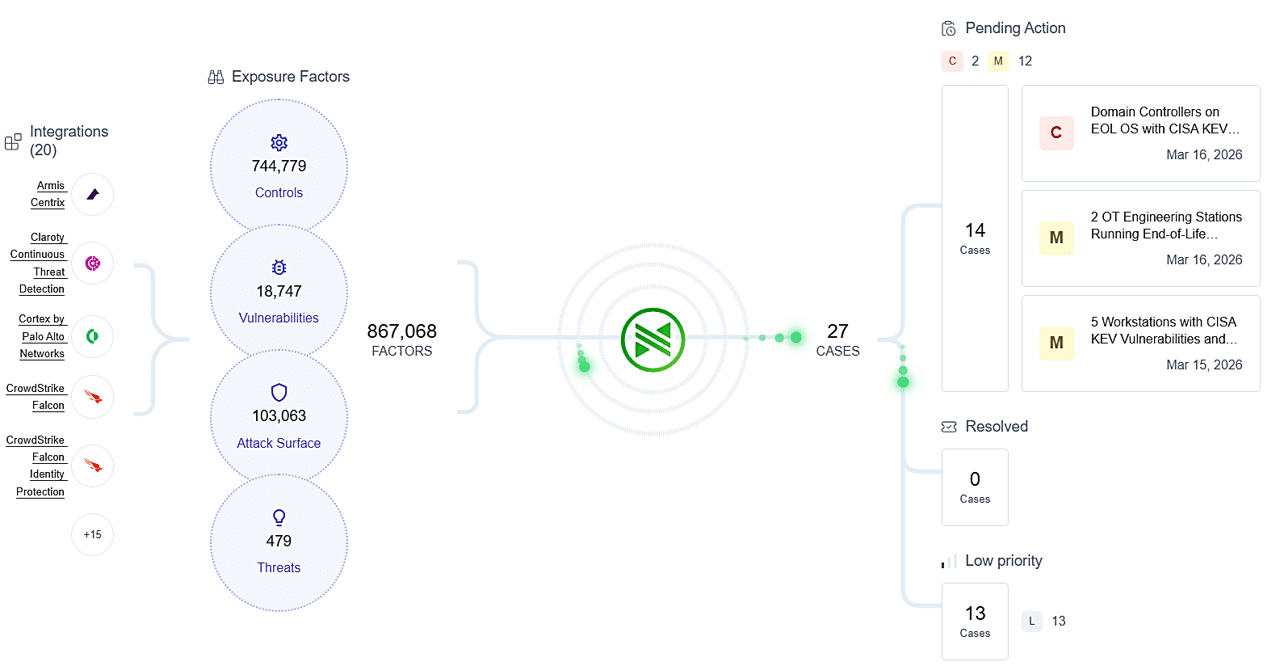The image size is (1280, 670).
Task: Click the Armis Centrix link text
Action: [50, 194]
